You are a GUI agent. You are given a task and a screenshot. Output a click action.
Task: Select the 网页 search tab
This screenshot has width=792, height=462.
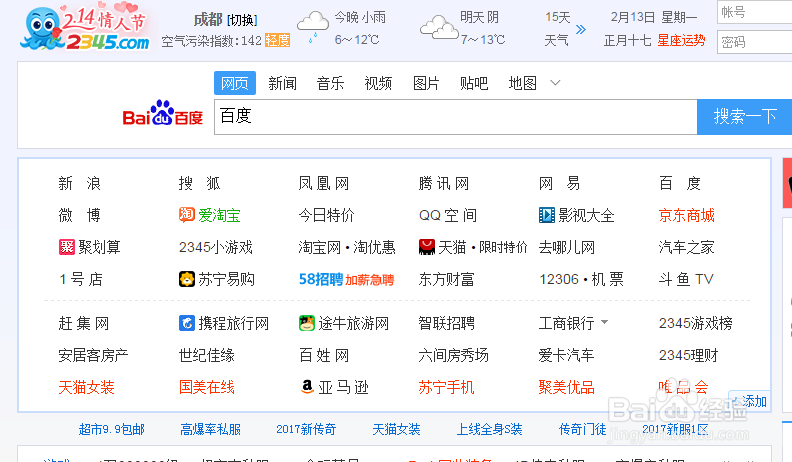coord(235,83)
